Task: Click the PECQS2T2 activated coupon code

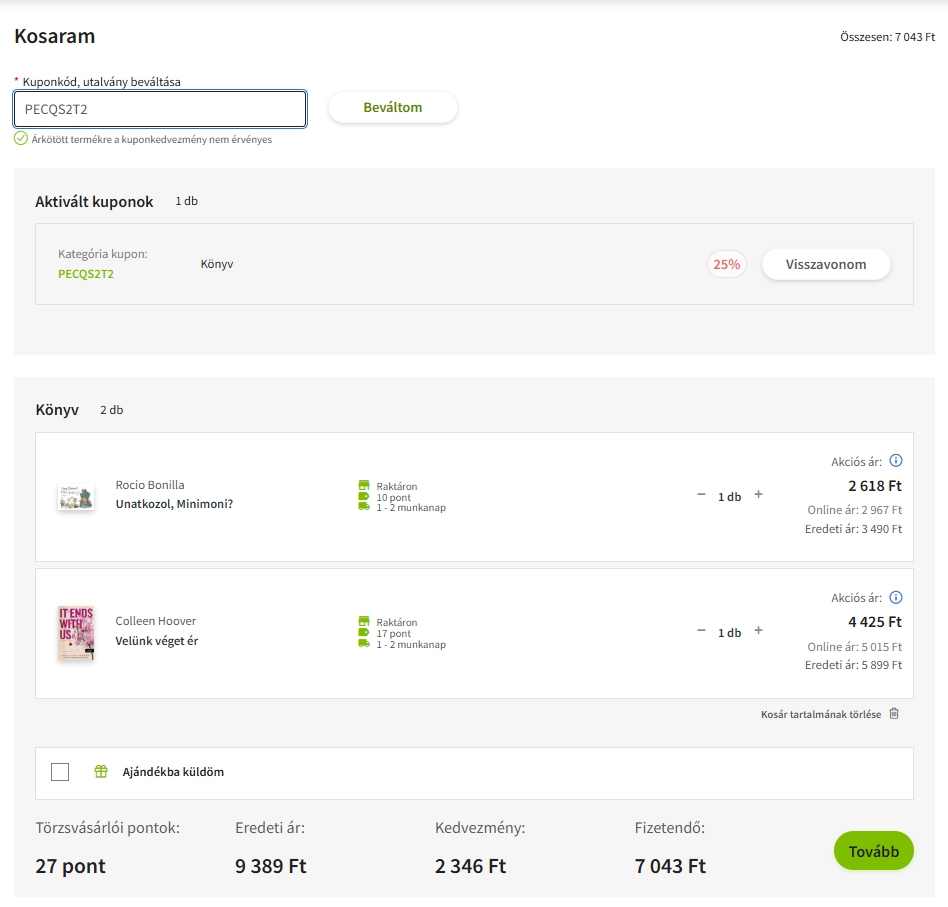Action: point(86,274)
